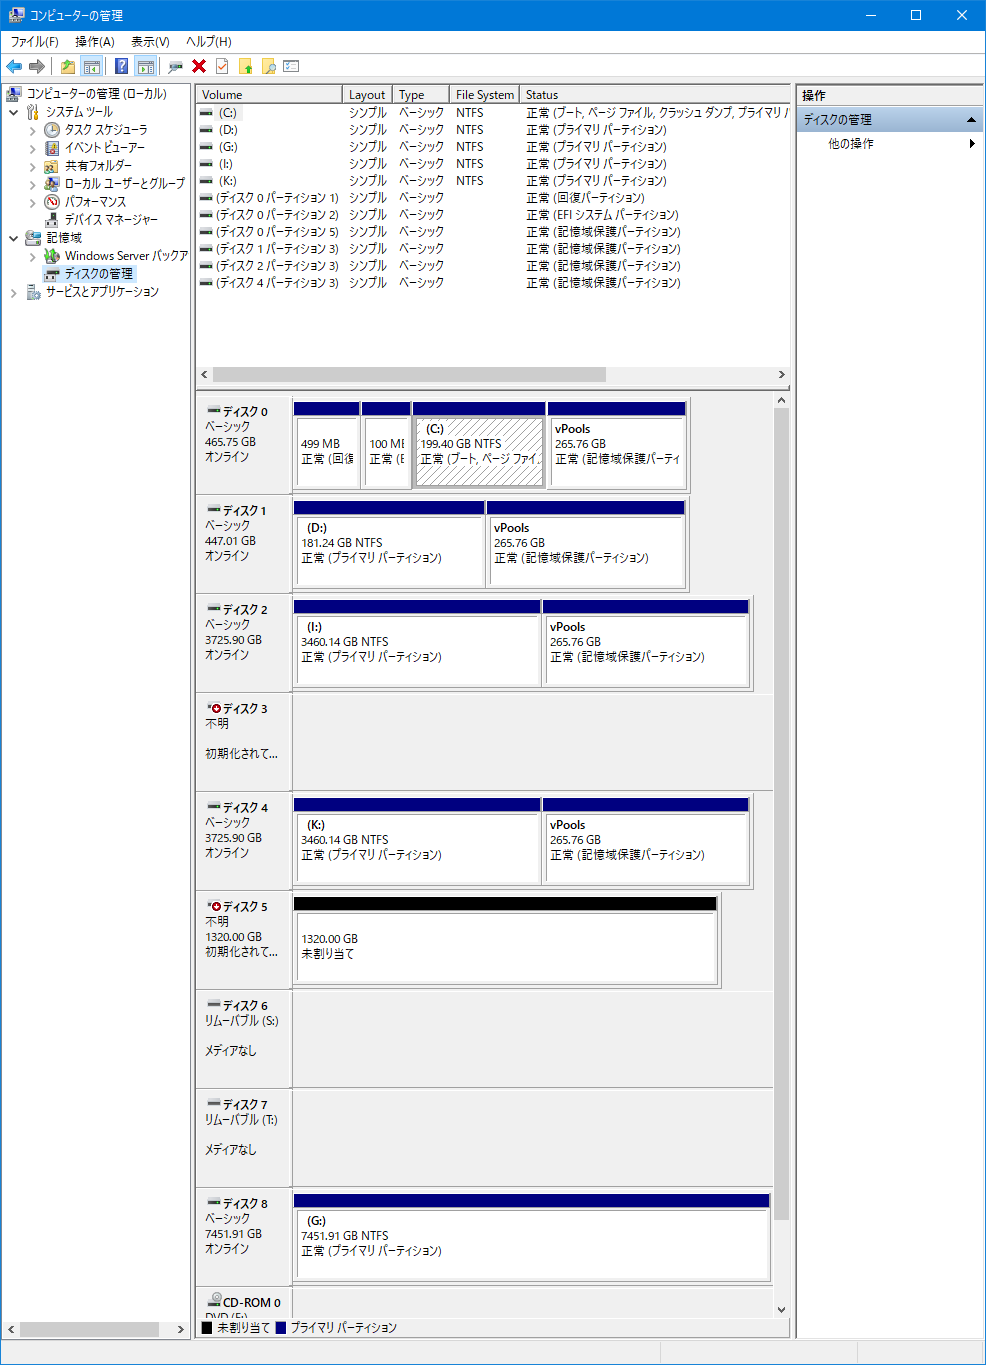This screenshot has height=1365, width=986.
Task: Open Help via the blue question mark icon
Action: 121,66
